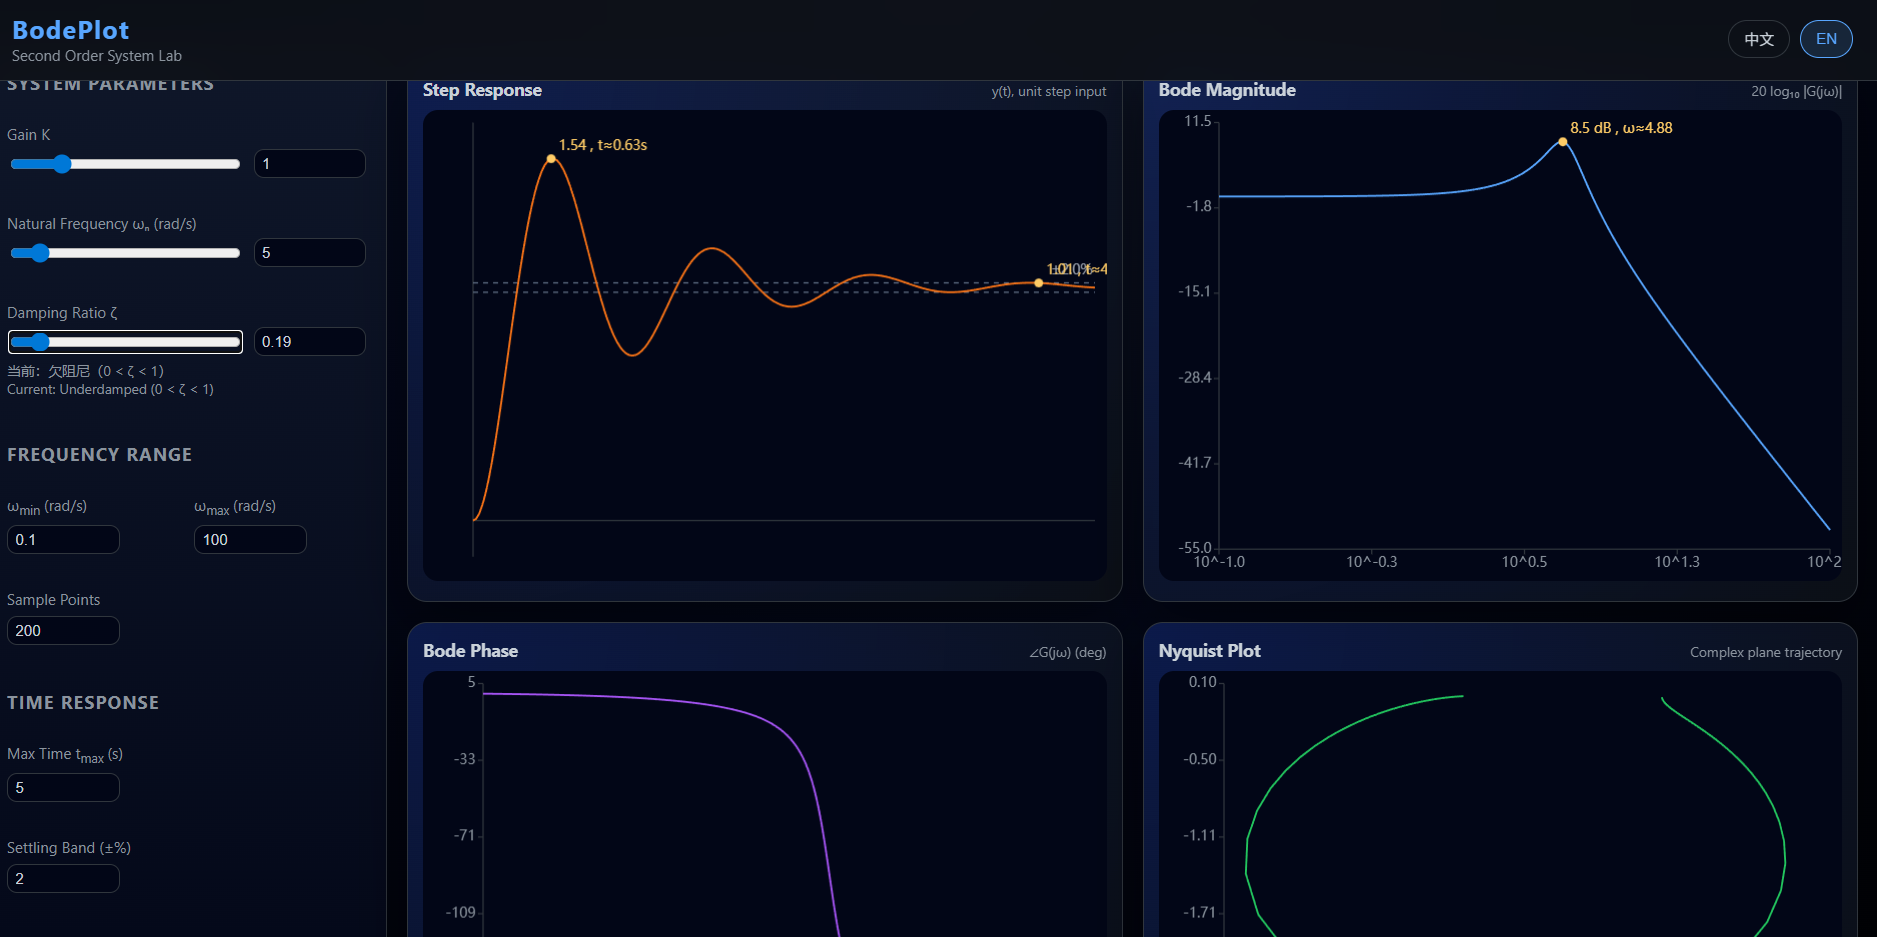The width and height of the screenshot is (1877, 937).
Task: Click the Natural Frequency input showing 5
Action: 309,252
